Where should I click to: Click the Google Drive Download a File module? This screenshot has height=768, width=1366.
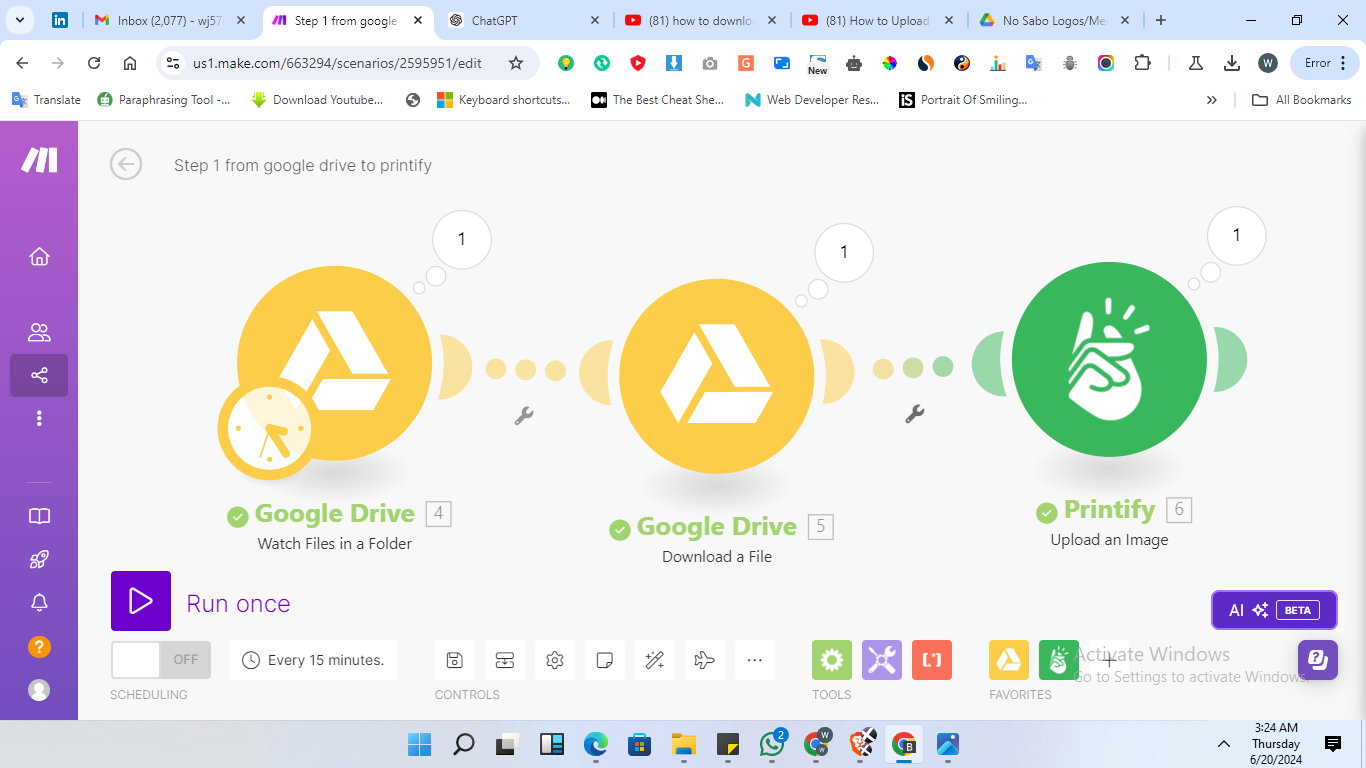717,376
